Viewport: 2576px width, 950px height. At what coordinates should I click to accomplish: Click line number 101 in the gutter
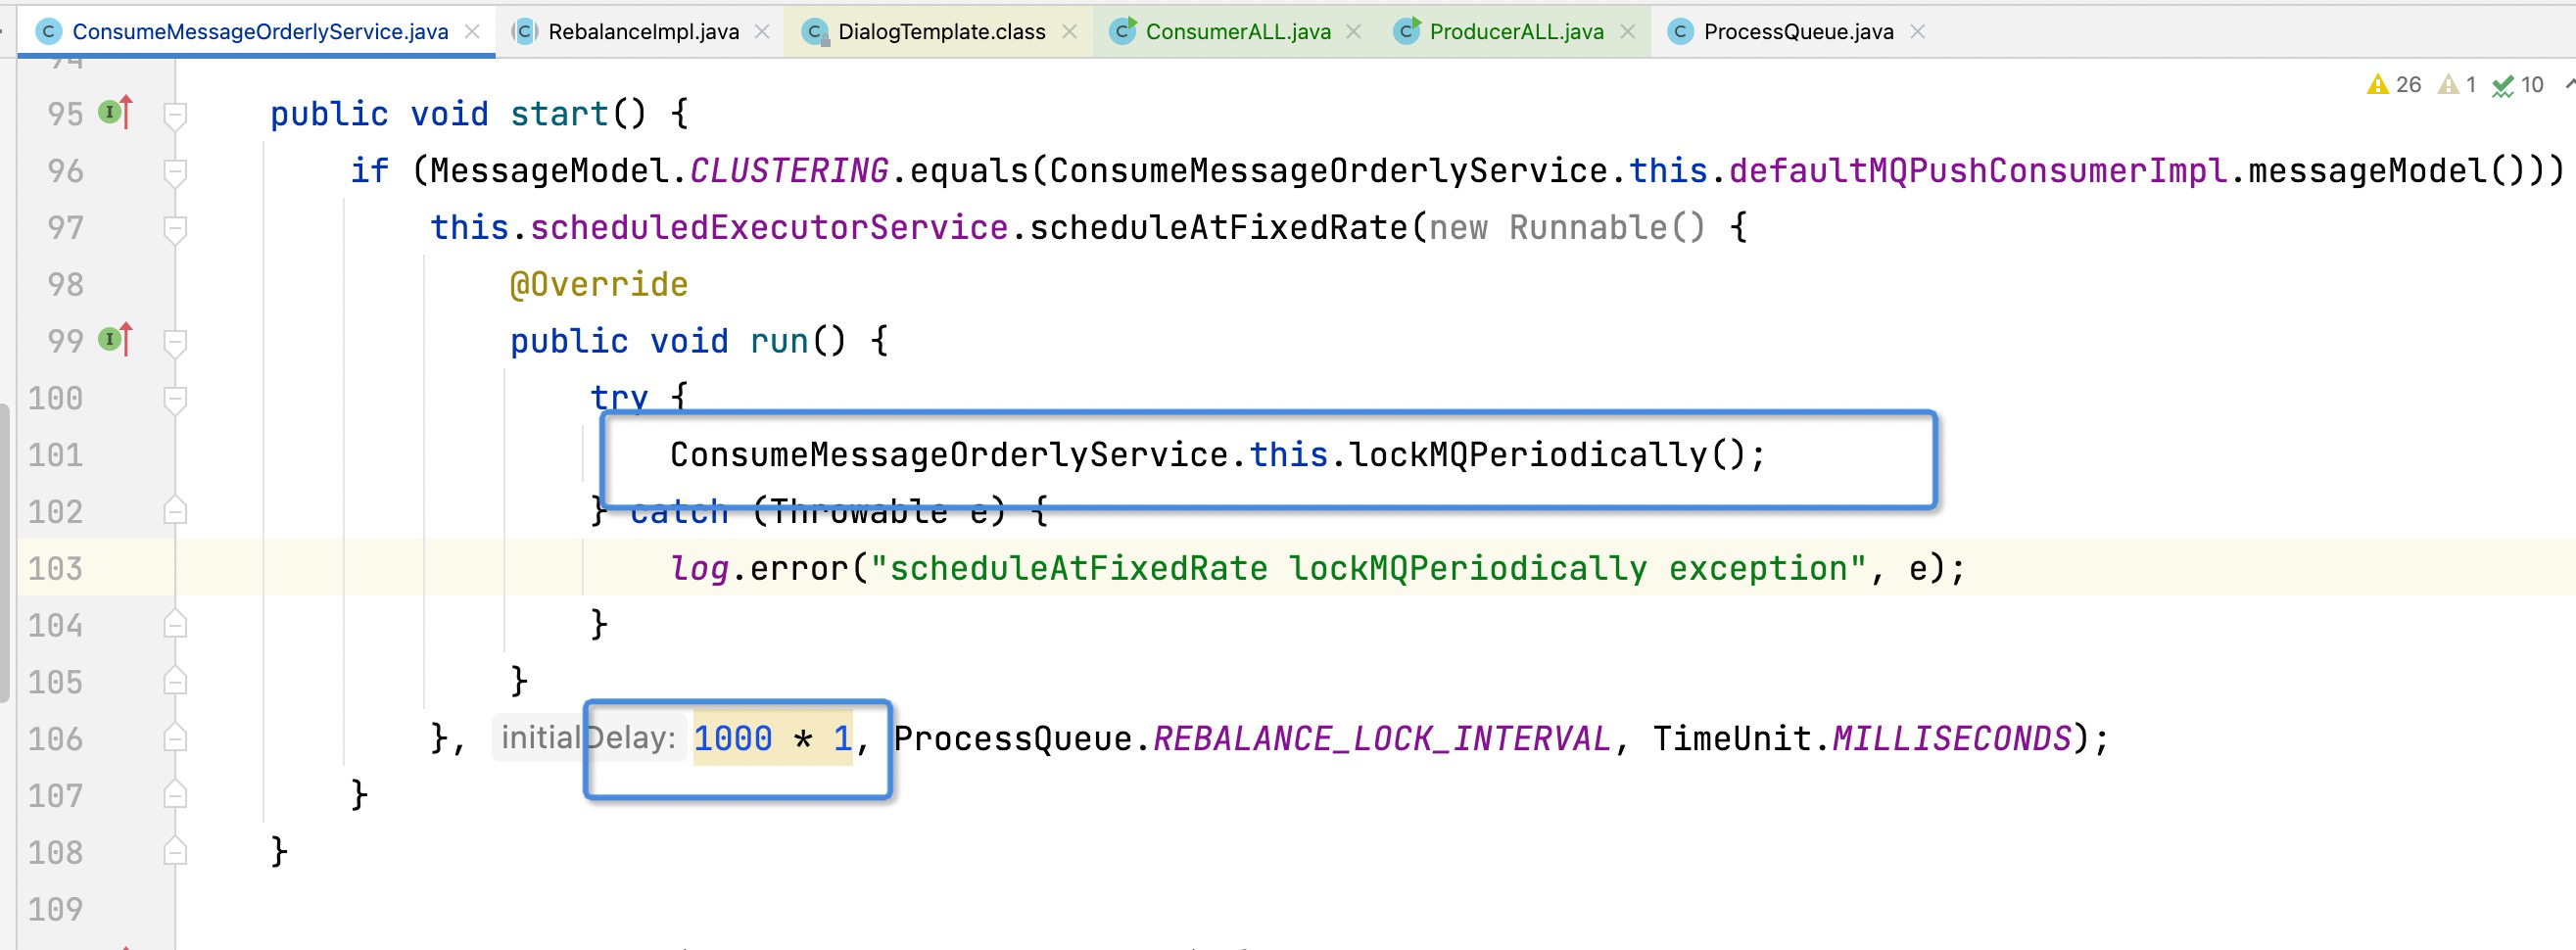[x=55, y=455]
